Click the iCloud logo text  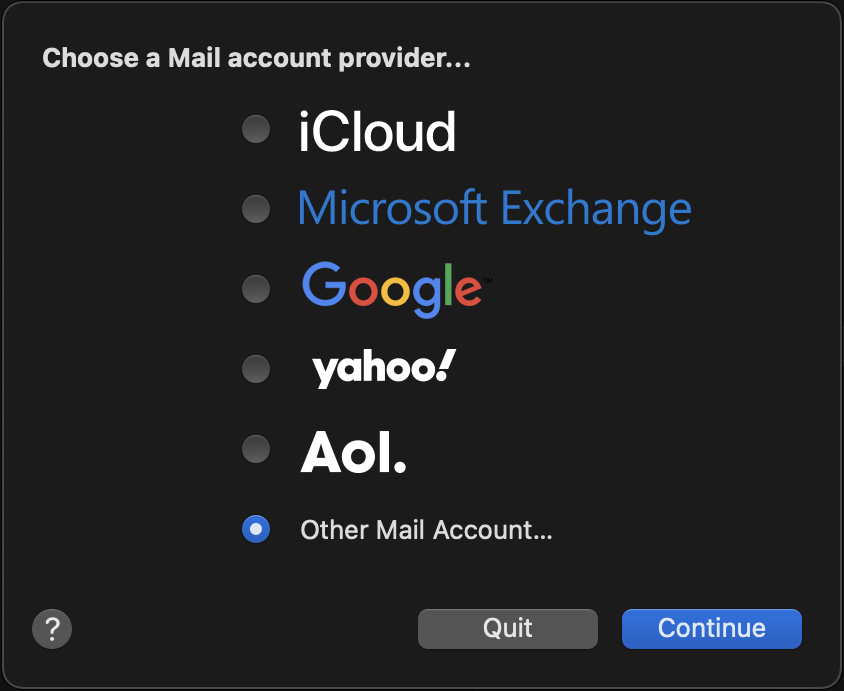(377, 131)
